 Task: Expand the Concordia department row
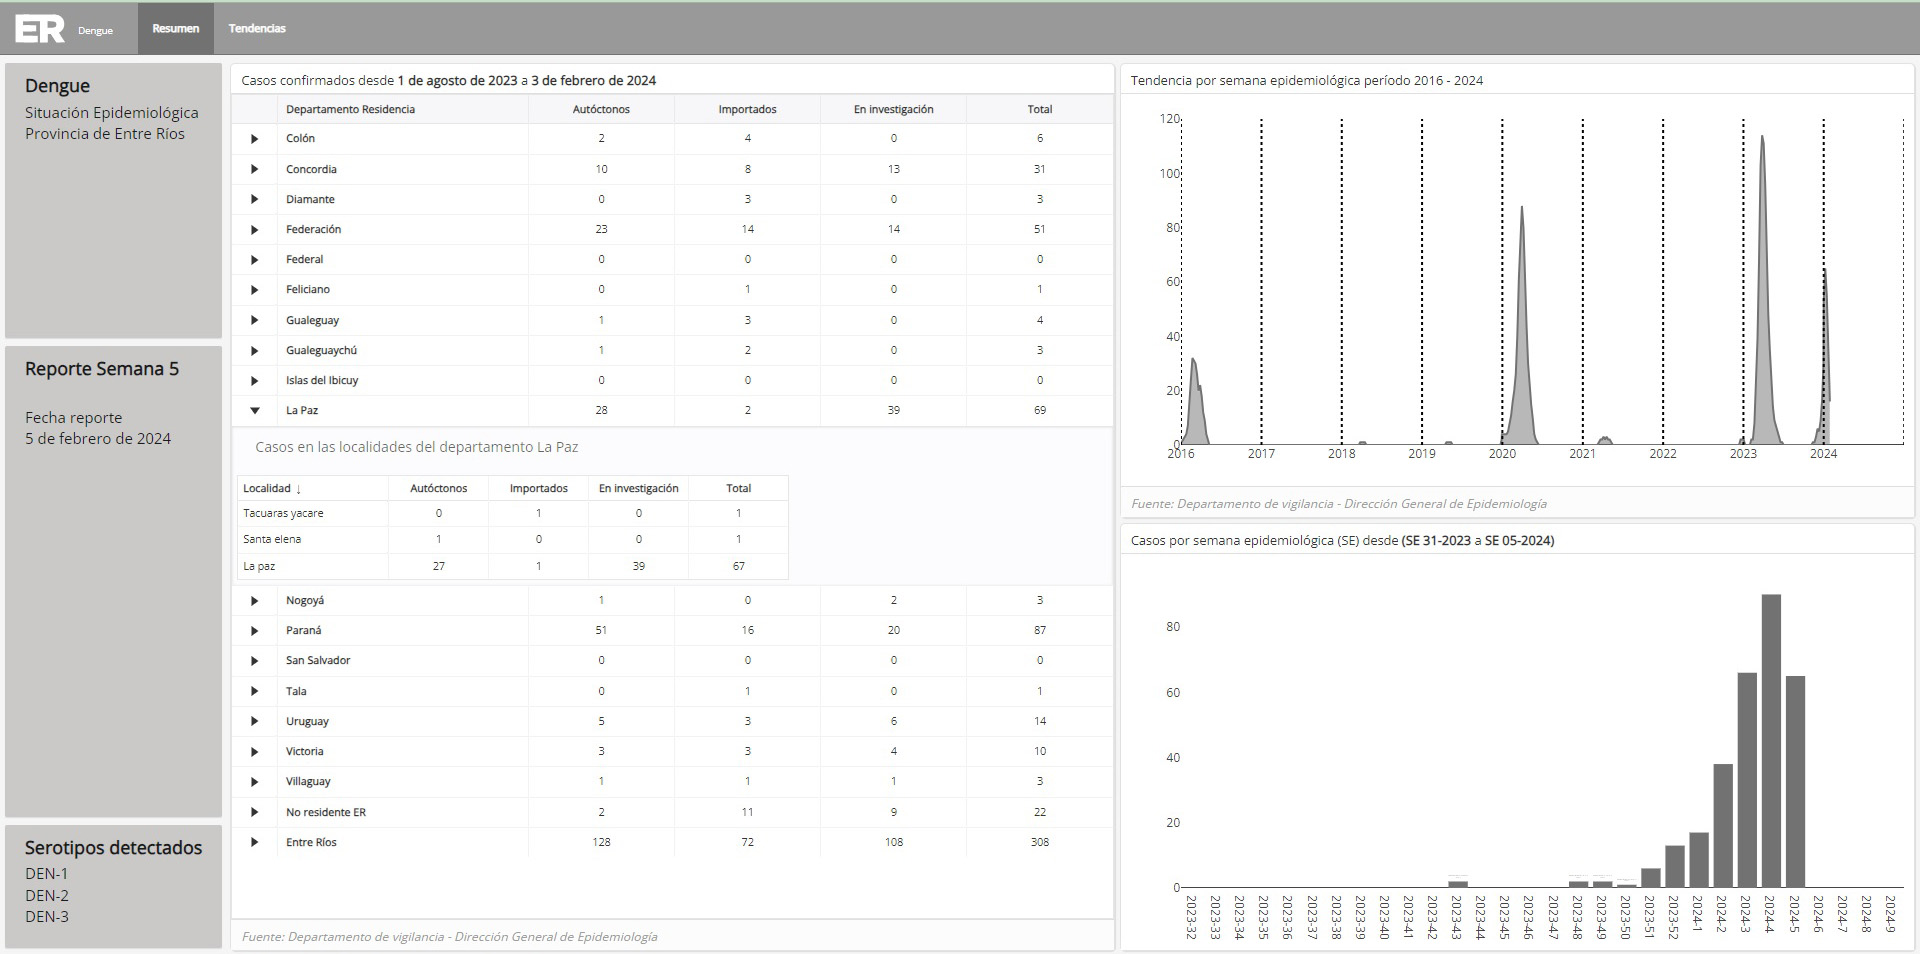[254, 170]
